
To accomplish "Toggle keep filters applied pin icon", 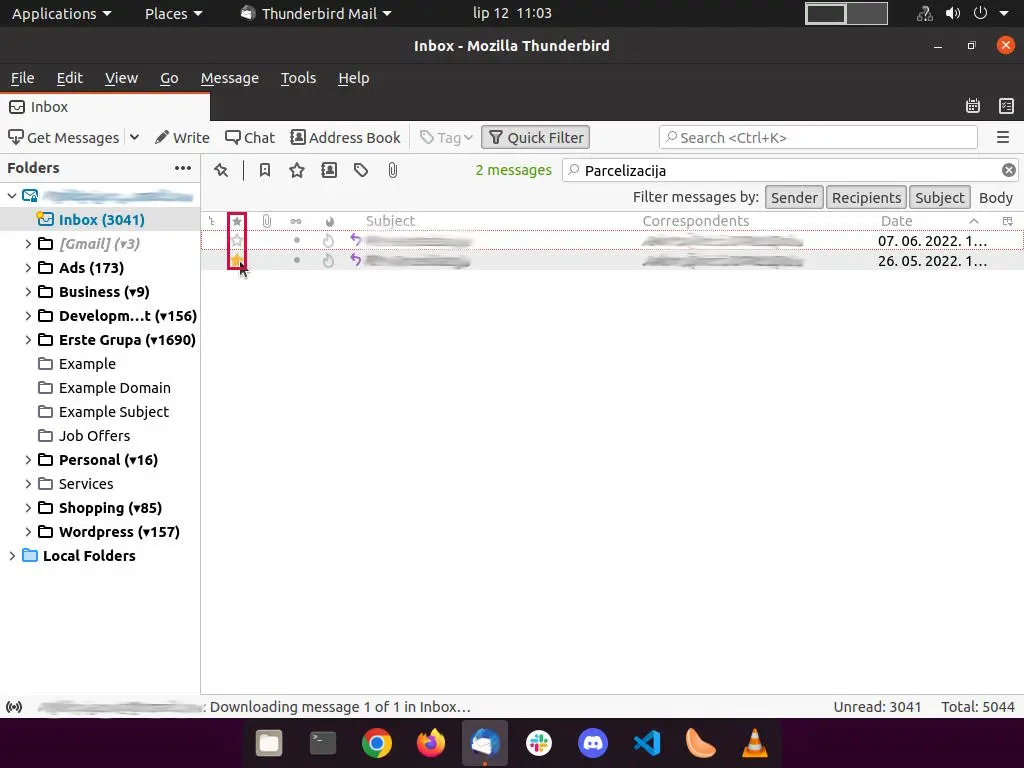I will pyautogui.click(x=221, y=170).
